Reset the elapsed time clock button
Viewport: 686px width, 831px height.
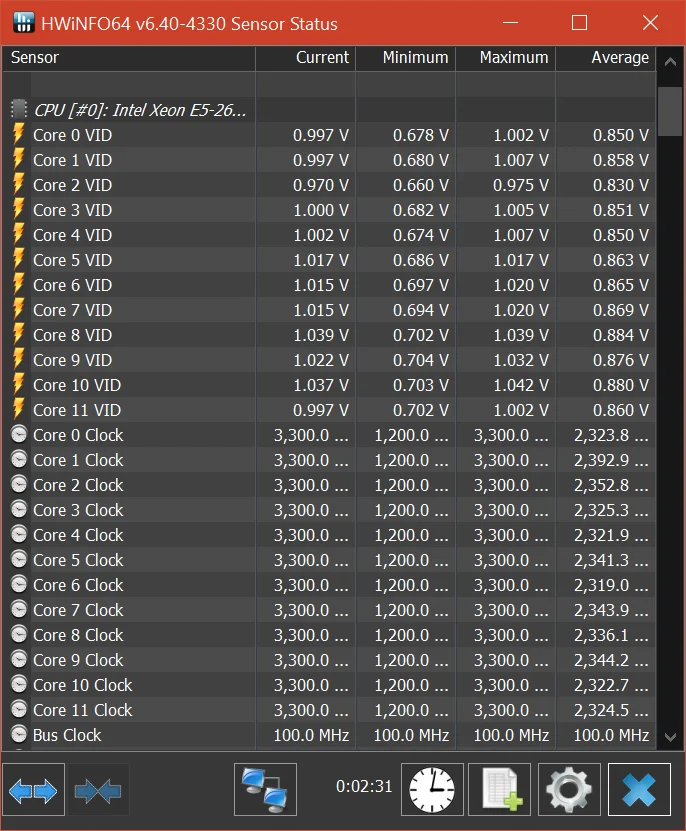click(432, 790)
